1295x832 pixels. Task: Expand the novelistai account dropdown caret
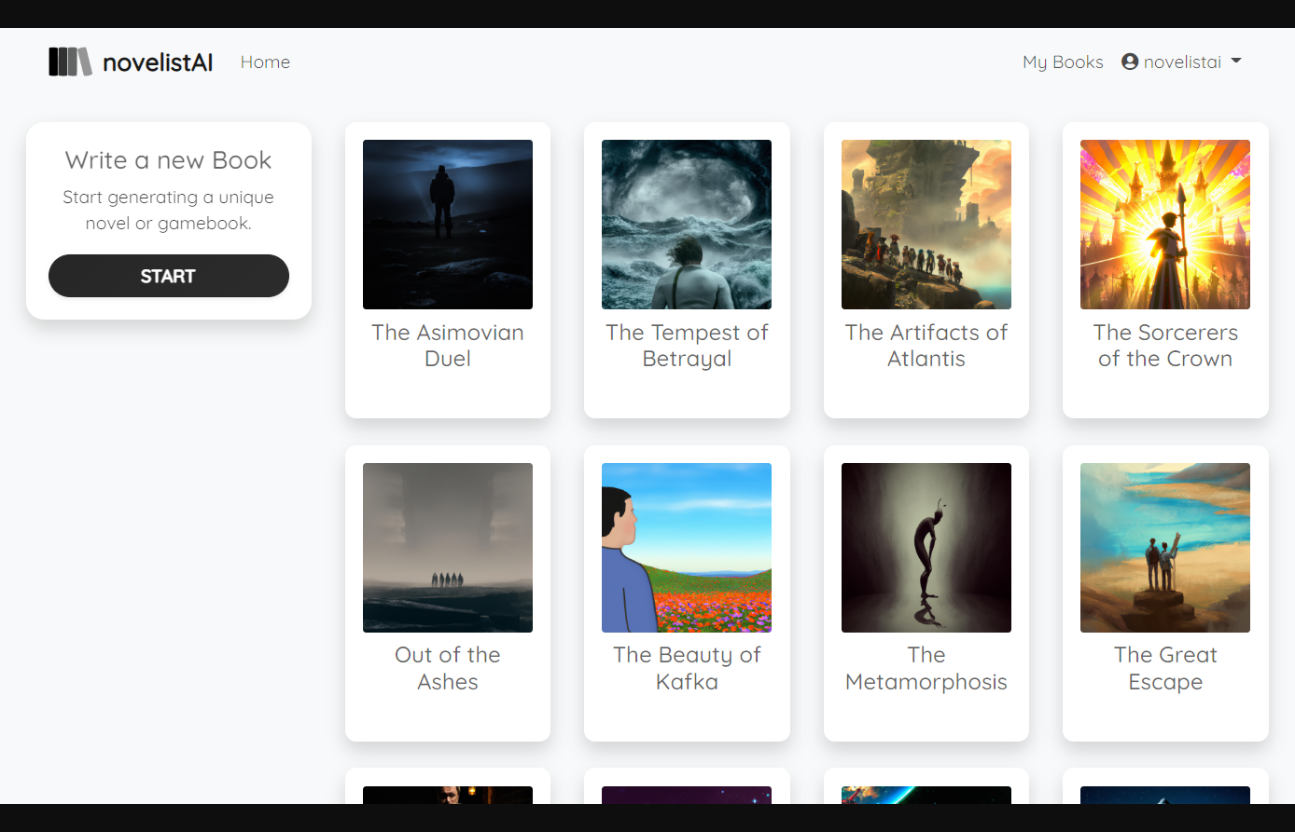point(1236,62)
